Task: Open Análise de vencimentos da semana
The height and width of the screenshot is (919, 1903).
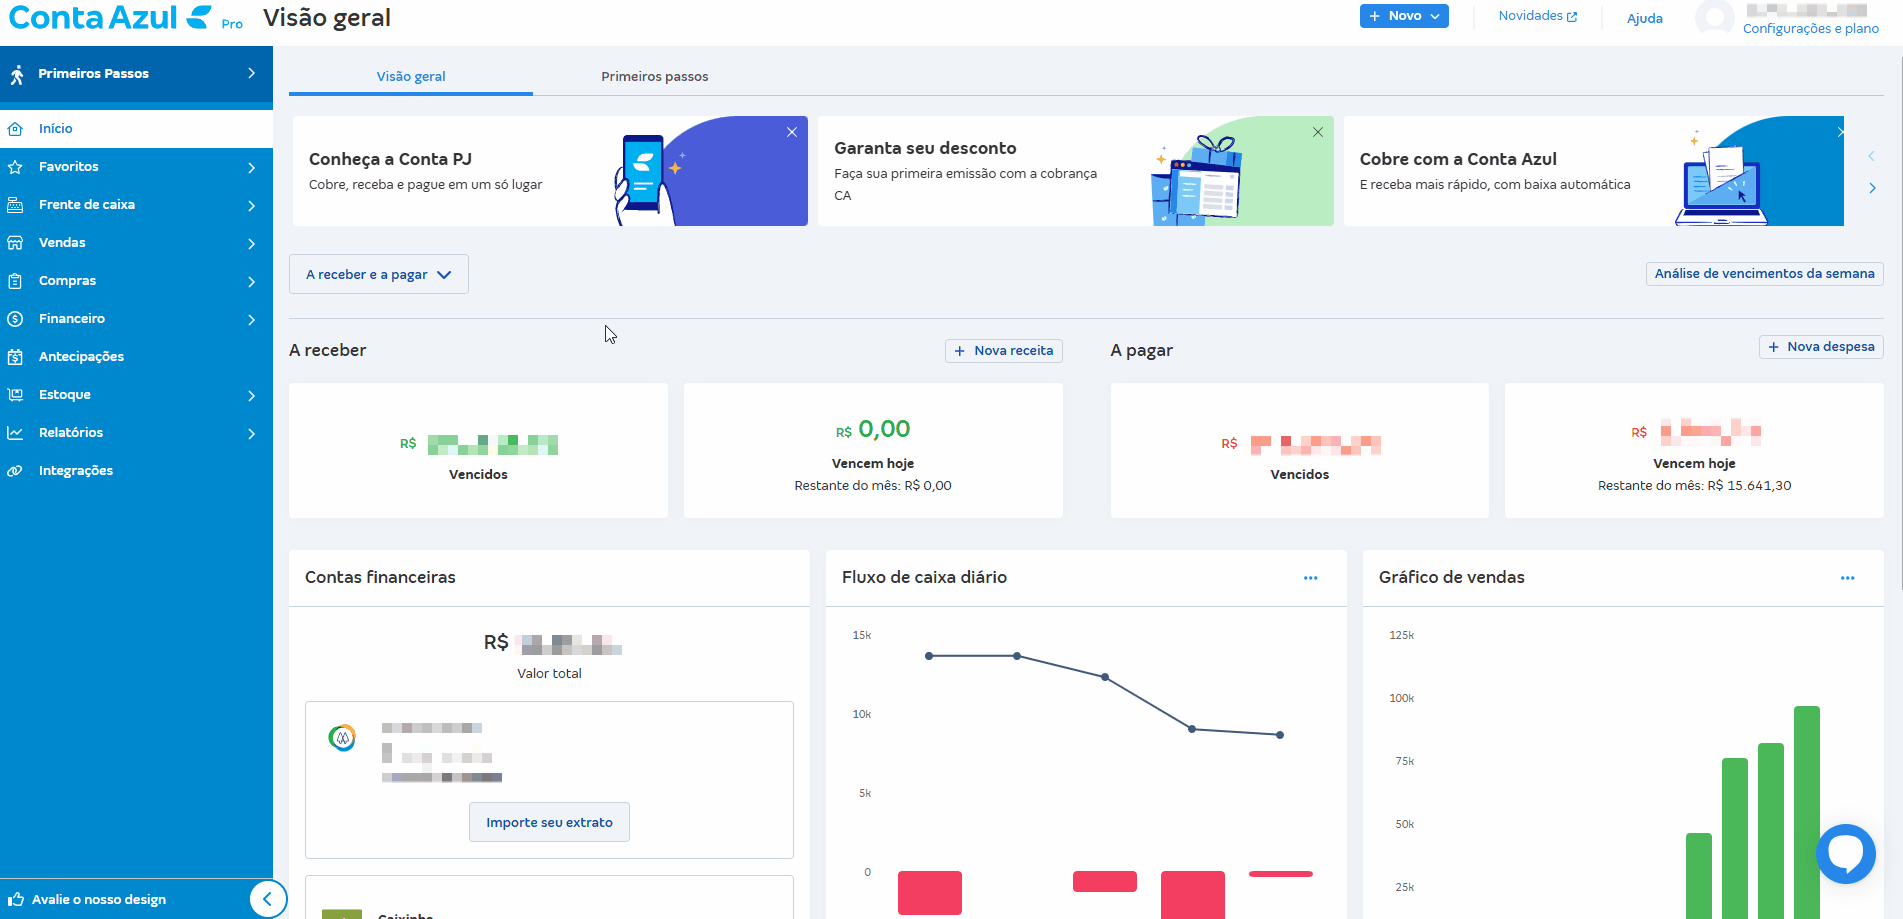Action: tap(1765, 274)
